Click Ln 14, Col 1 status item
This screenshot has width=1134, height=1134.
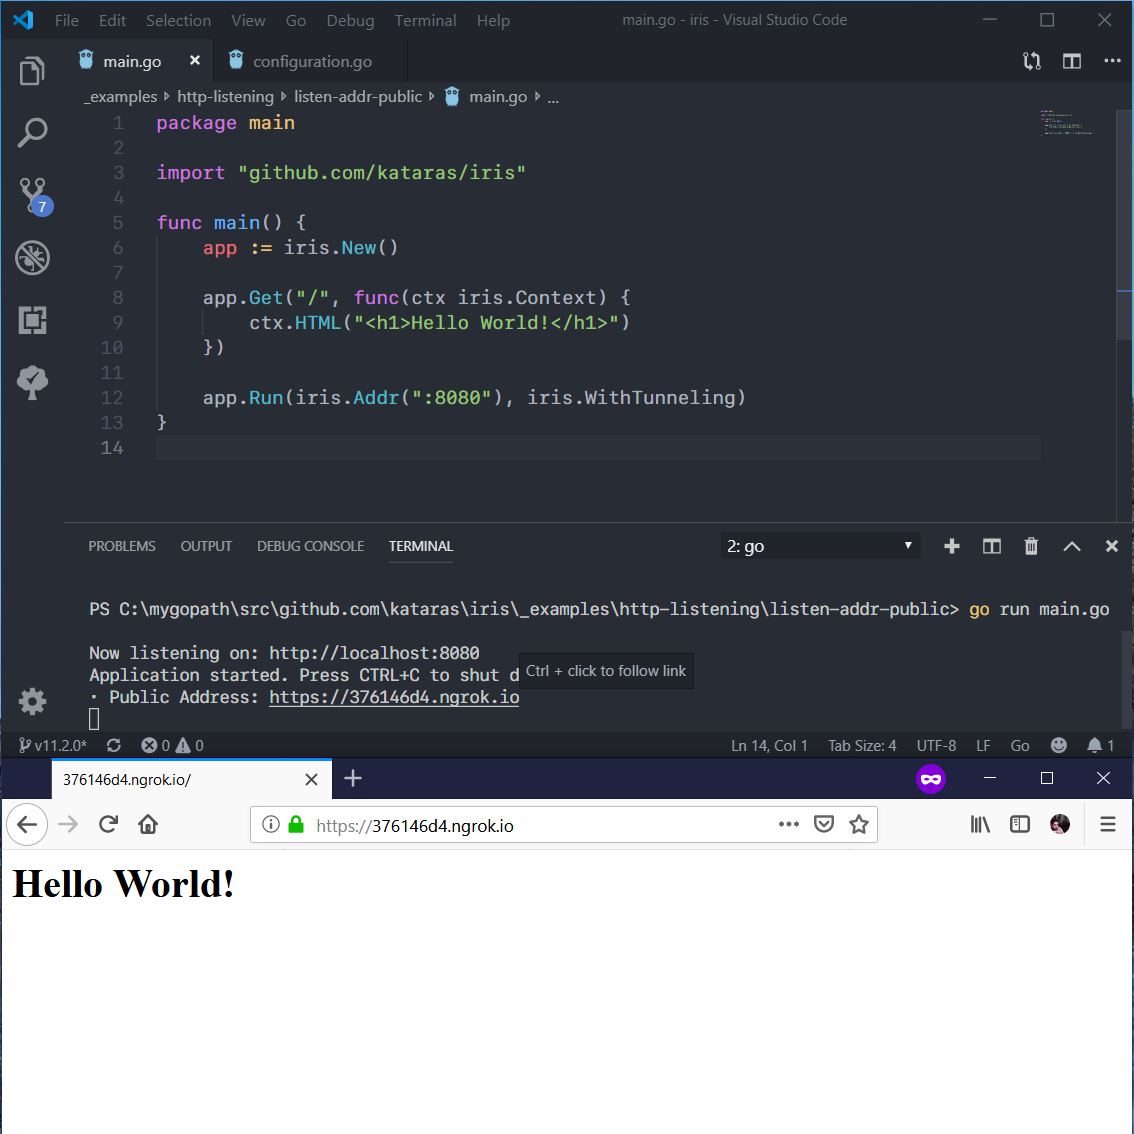pos(769,745)
